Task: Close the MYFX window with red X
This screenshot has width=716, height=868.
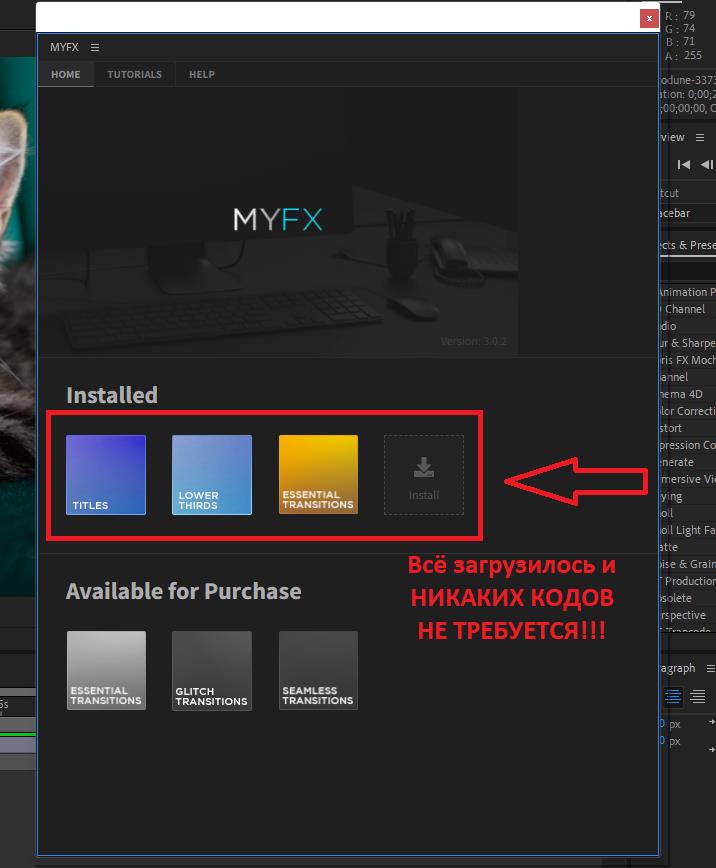Action: (x=649, y=18)
